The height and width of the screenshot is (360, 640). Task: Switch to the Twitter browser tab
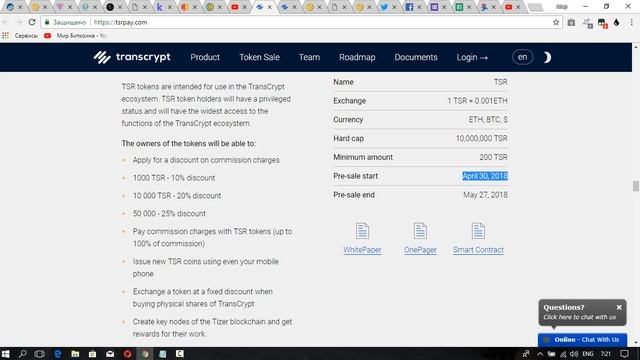coord(384,7)
